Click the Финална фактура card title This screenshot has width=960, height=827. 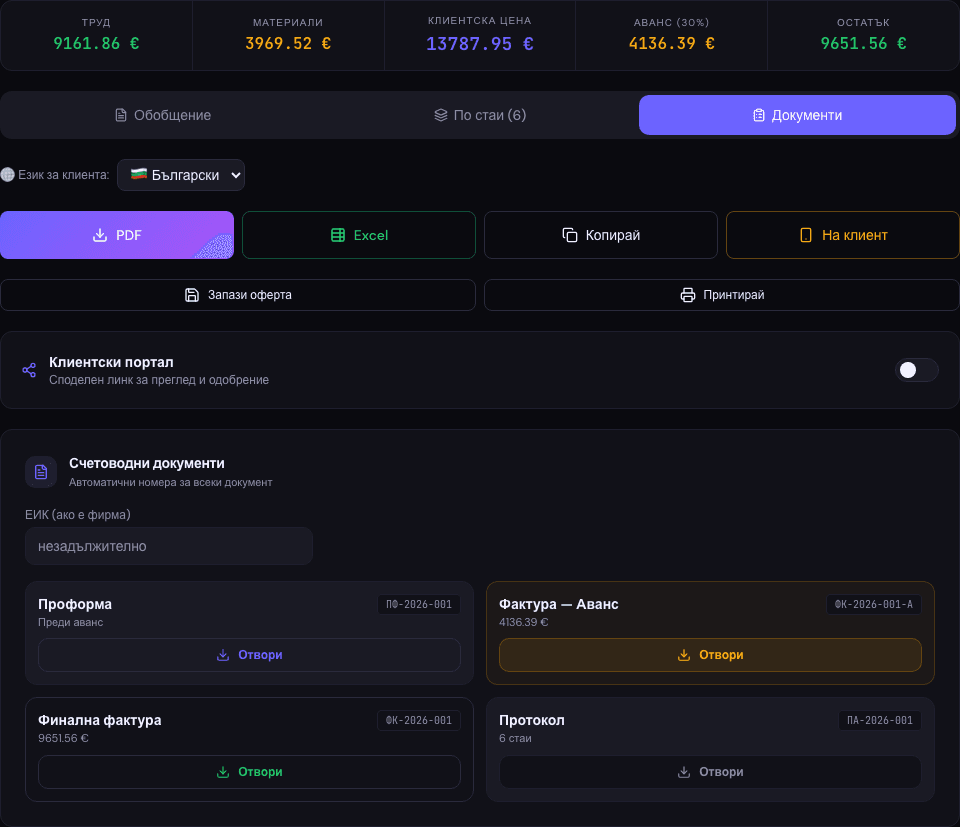(100, 720)
